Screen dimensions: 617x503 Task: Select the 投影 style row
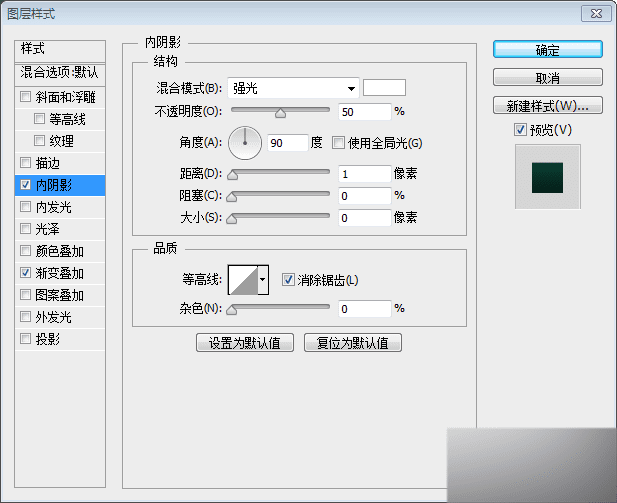(x=60, y=339)
